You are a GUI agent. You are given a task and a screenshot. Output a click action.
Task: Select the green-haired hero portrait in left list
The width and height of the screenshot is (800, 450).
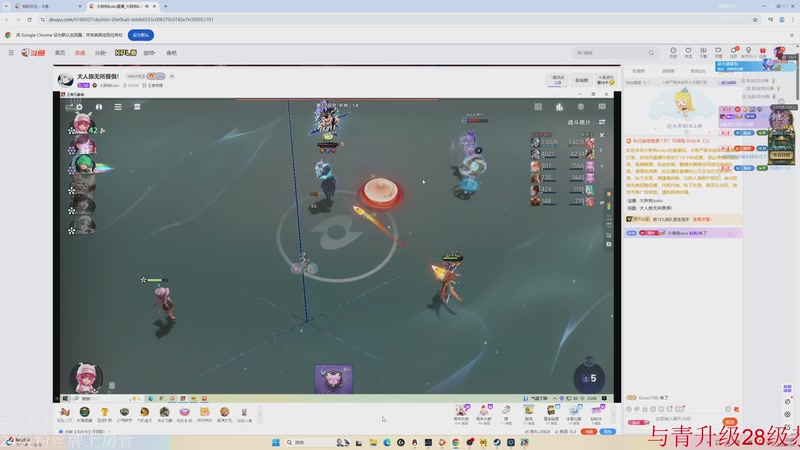click(x=83, y=165)
